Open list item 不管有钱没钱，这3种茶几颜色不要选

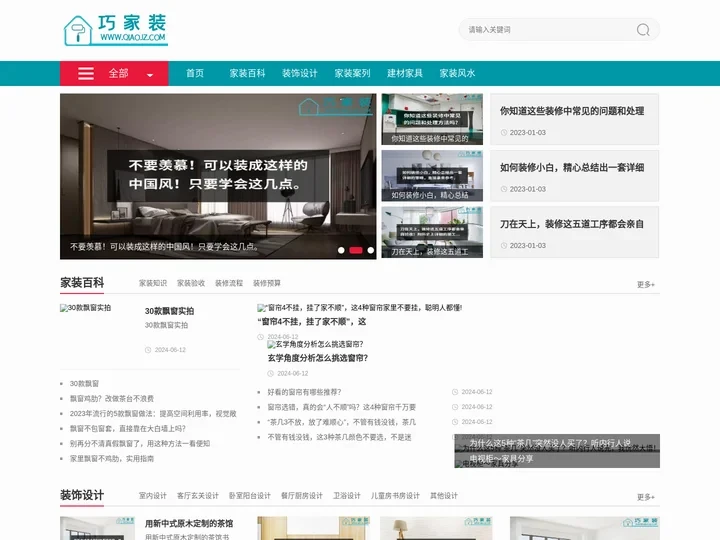(339, 438)
